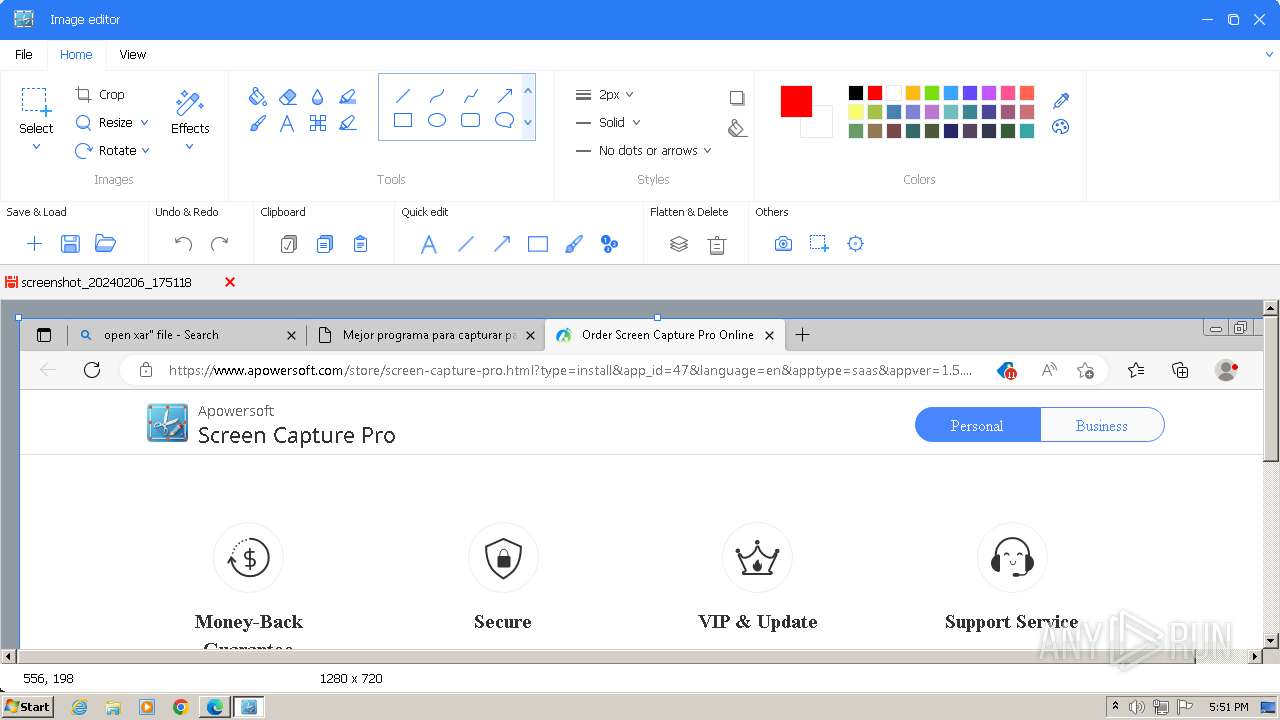Viewport: 1280px width, 720px height.
Task: Flatten layers with the stack icon
Action: (679, 244)
